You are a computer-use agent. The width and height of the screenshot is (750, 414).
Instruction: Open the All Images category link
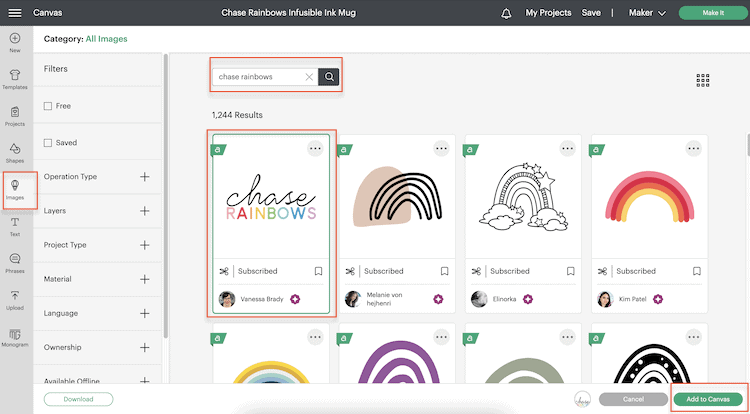pyautogui.click(x=106, y=39)
